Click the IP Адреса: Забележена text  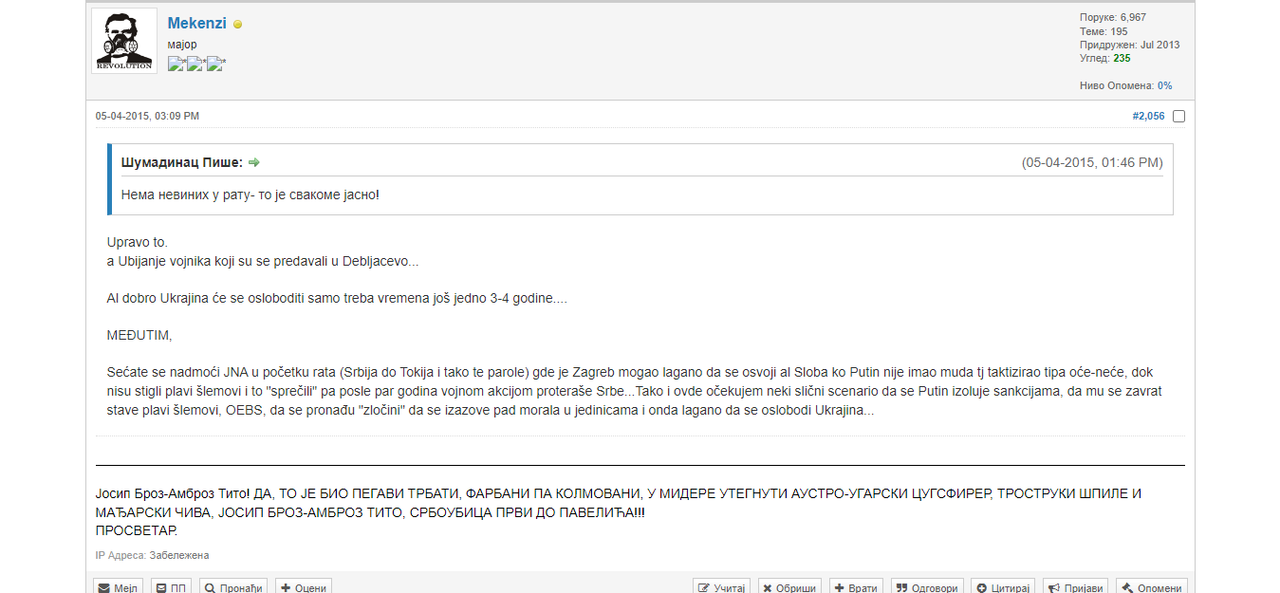coord(152,555)
